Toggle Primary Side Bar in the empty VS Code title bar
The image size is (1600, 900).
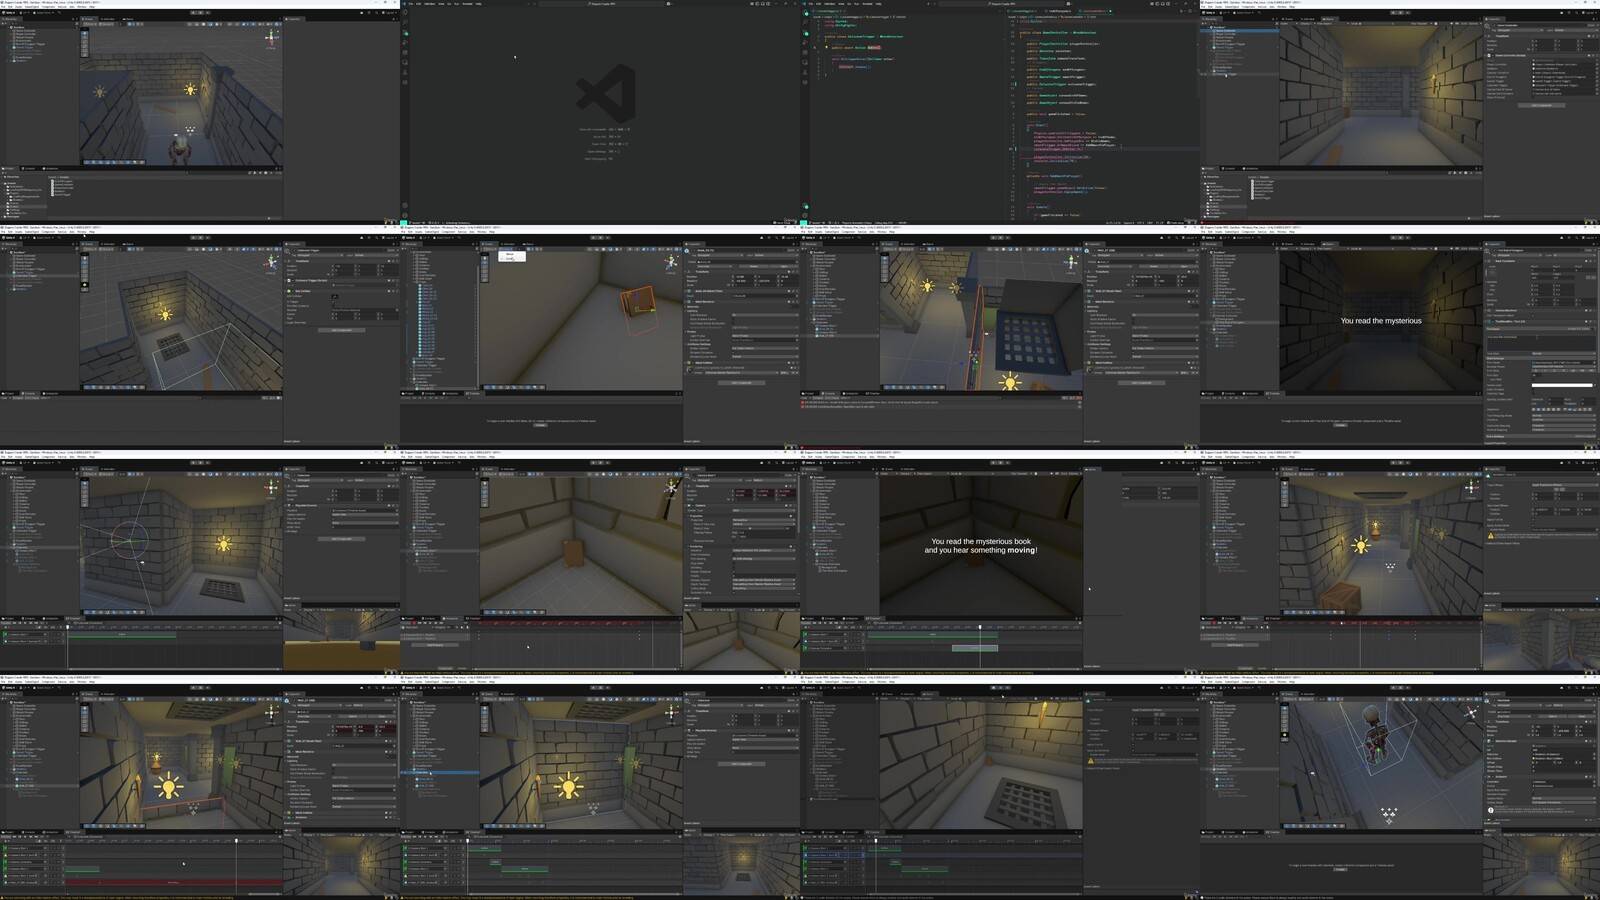pyautogui.click(x=759, y=3)
